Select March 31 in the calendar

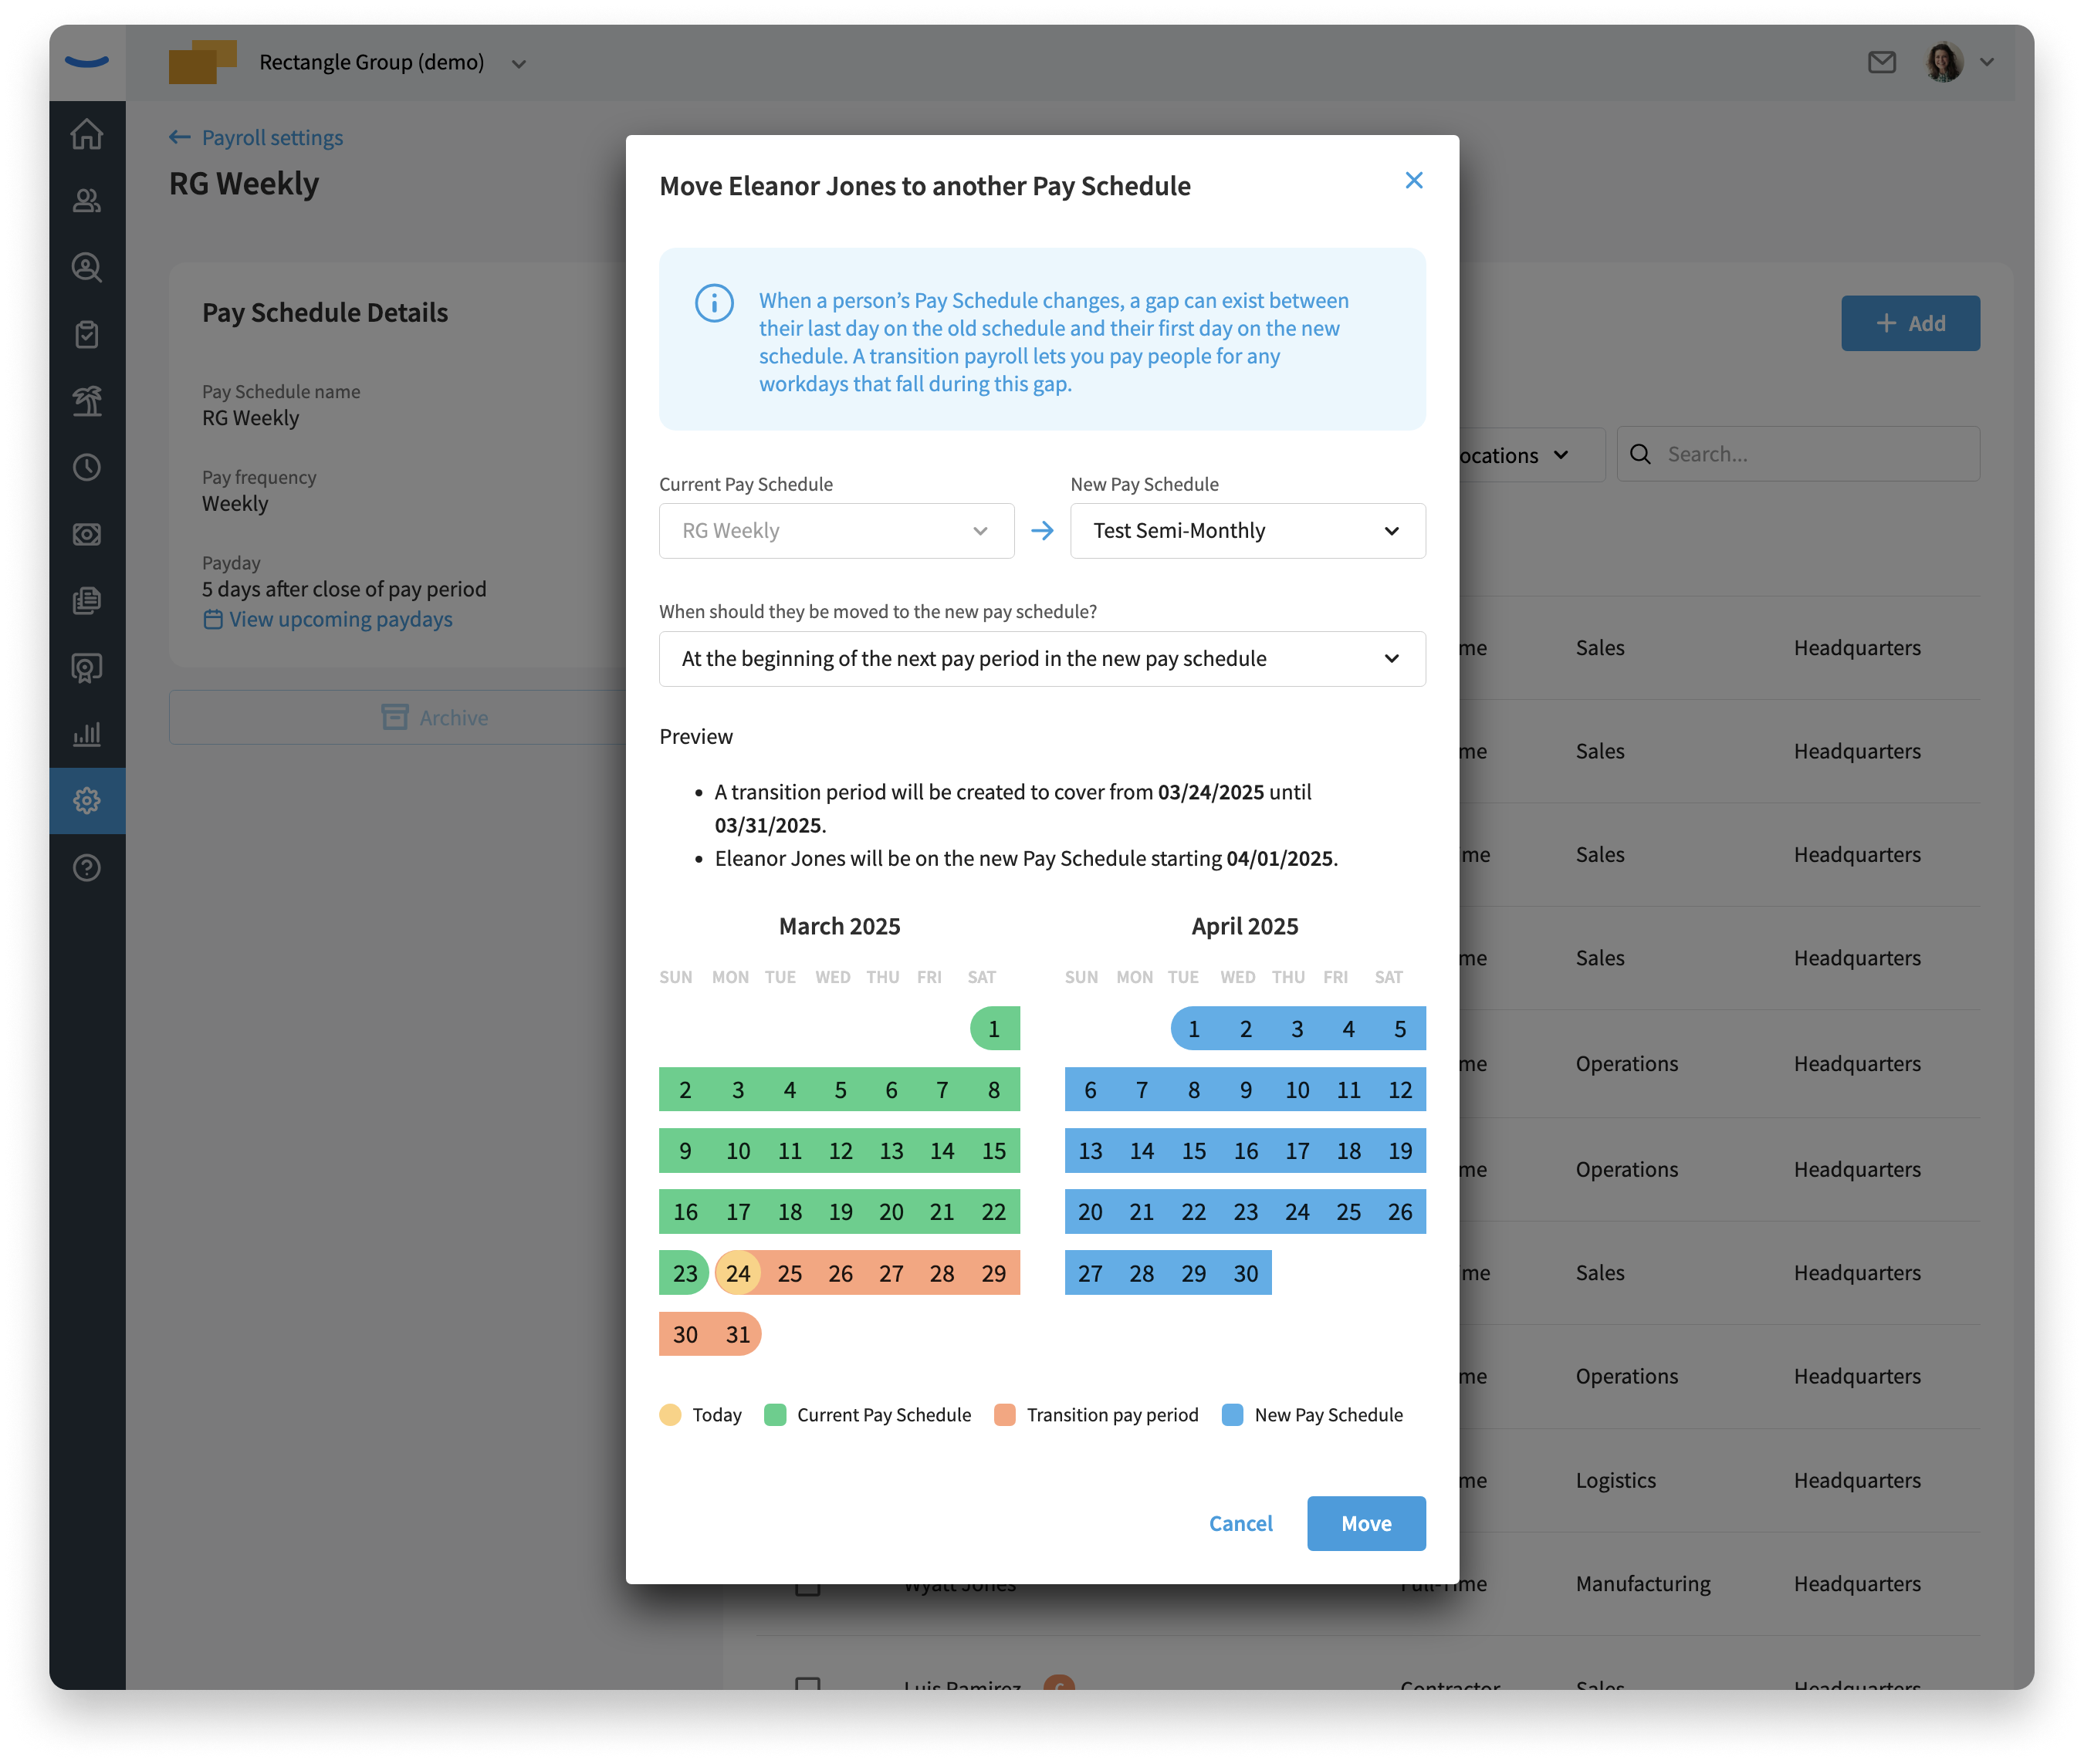pyautogui.click(x=737, y=1334)
